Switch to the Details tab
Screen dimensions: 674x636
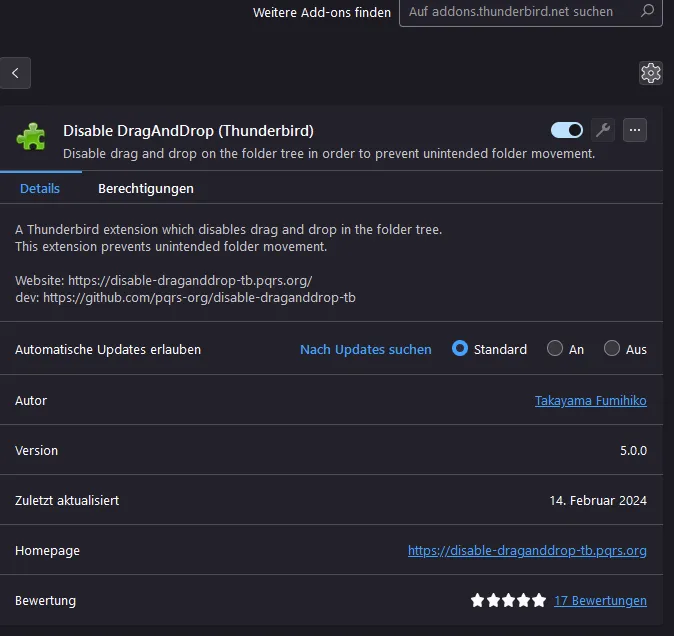pos(40,189)
